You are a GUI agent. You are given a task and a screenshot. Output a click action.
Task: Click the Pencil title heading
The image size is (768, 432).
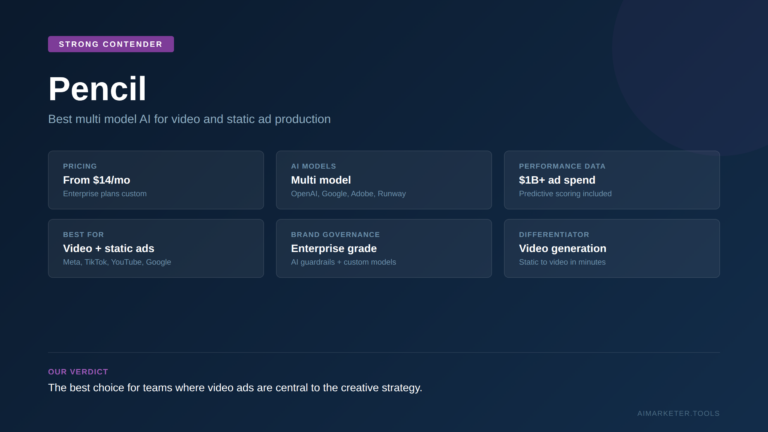click(x=97, y=89)
